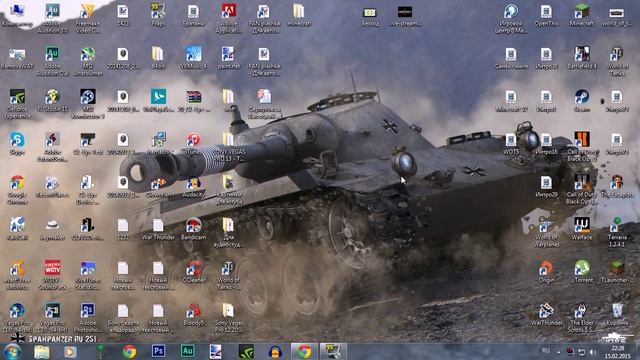640x360 pixels.
Task: Select the Корзина recycle bin
Action: pos(617,314)
